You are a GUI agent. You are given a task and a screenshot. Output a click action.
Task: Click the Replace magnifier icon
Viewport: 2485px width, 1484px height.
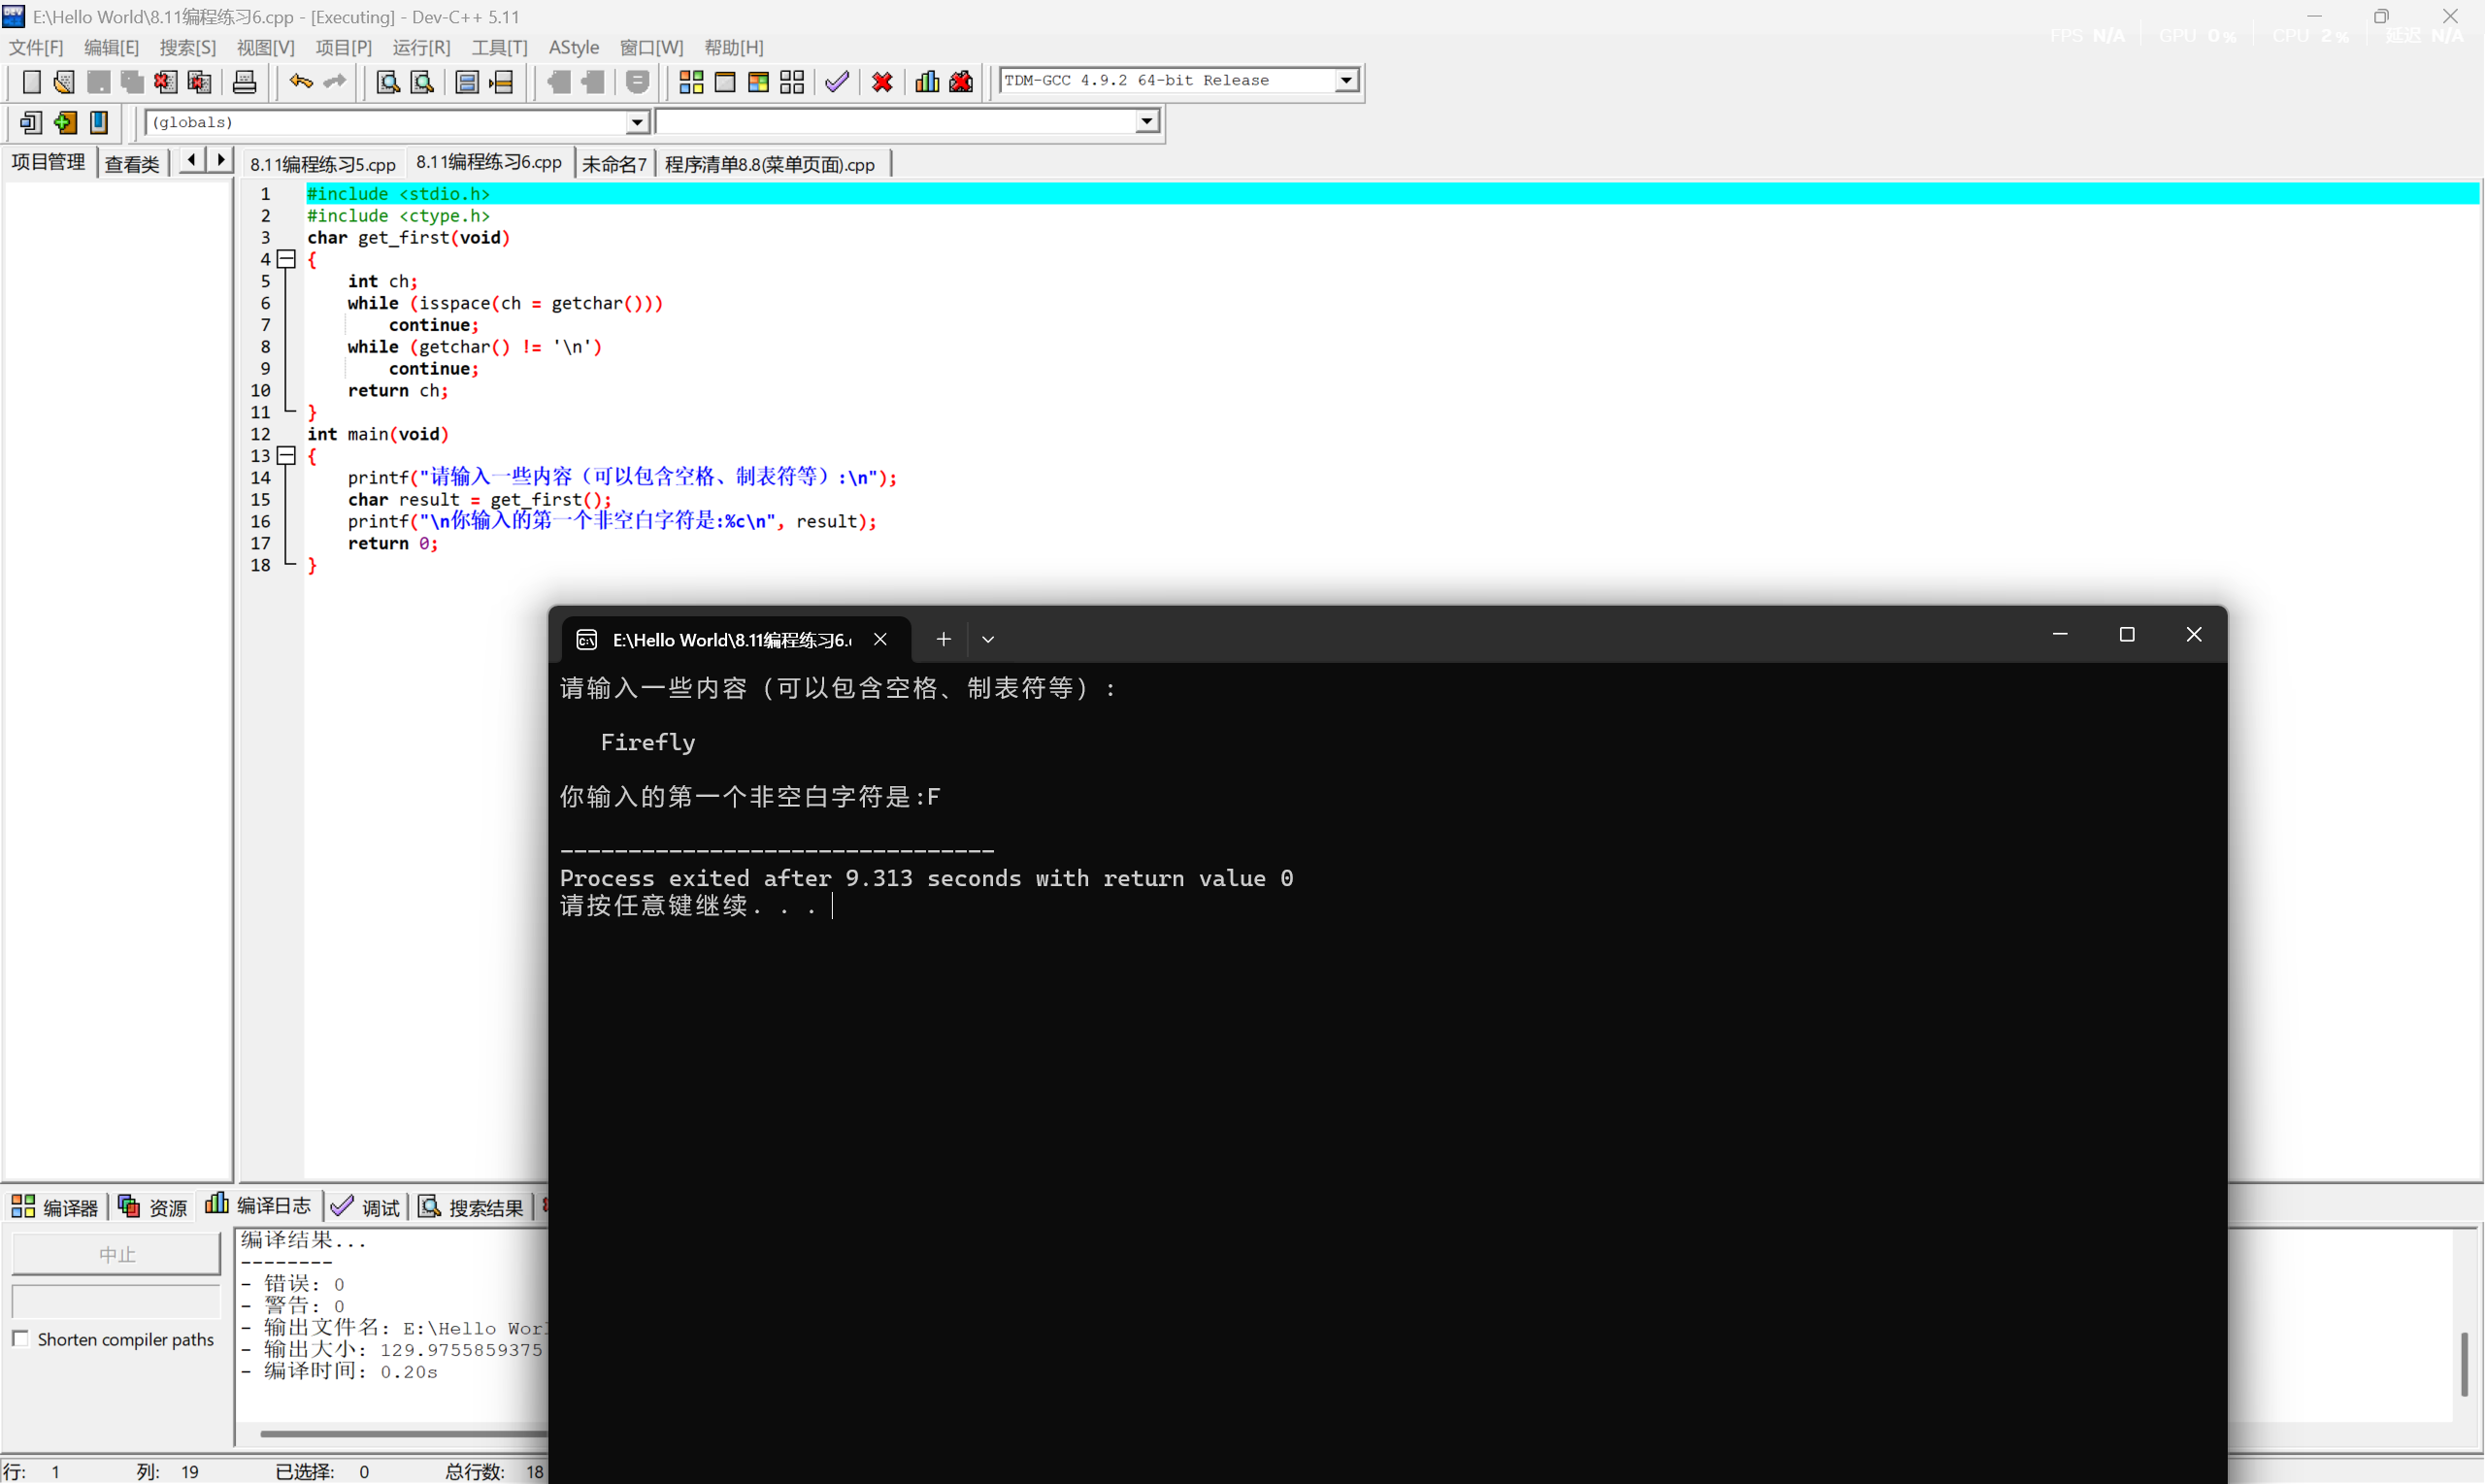[x=422, y=82]
